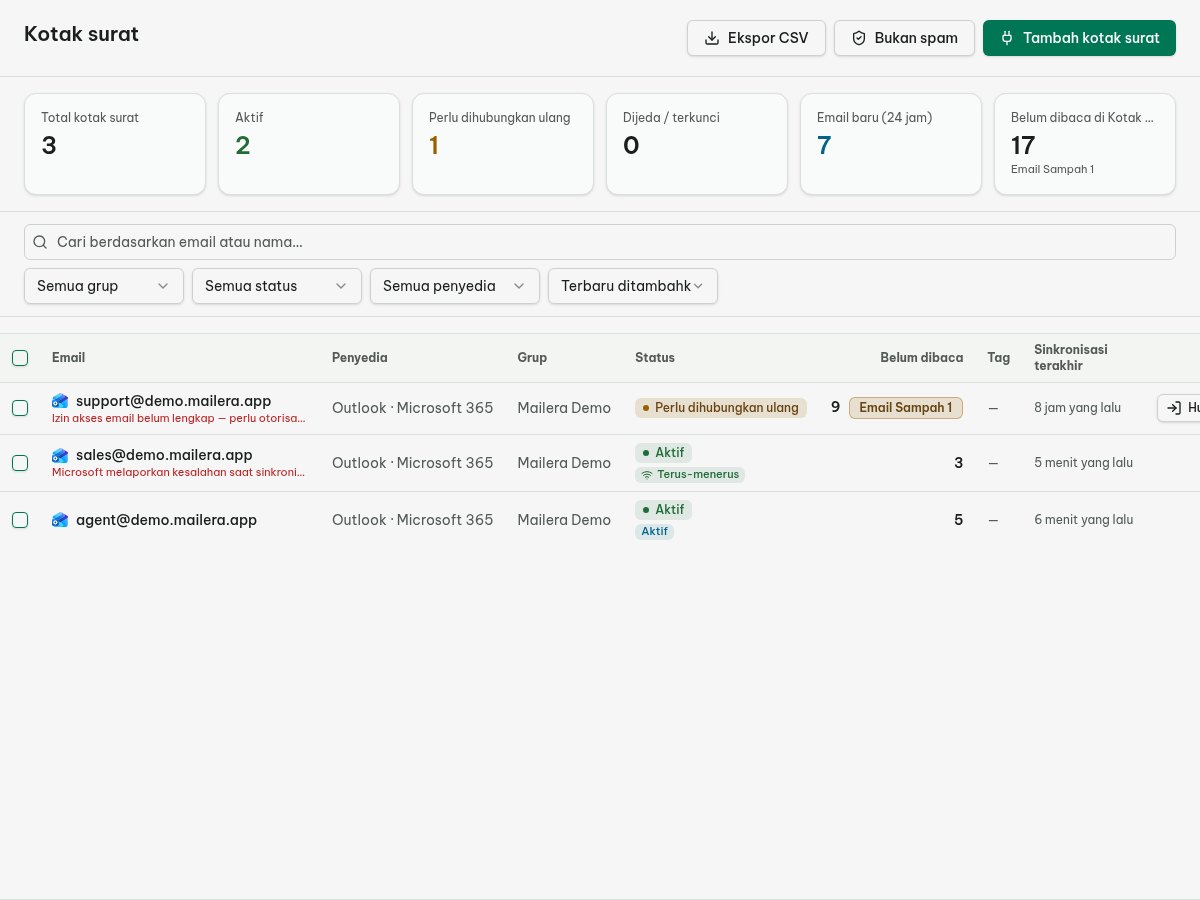Open the "Terbaru ditambahk" sort dropdown
This screenshot has height=900, width=1200.
click(633, 286)
